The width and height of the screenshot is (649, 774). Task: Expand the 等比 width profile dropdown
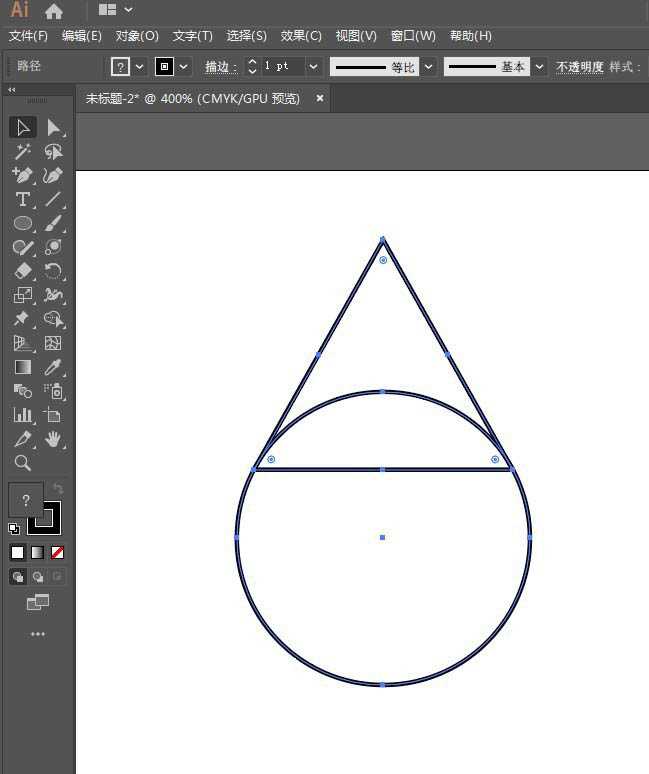coord(428,66)
